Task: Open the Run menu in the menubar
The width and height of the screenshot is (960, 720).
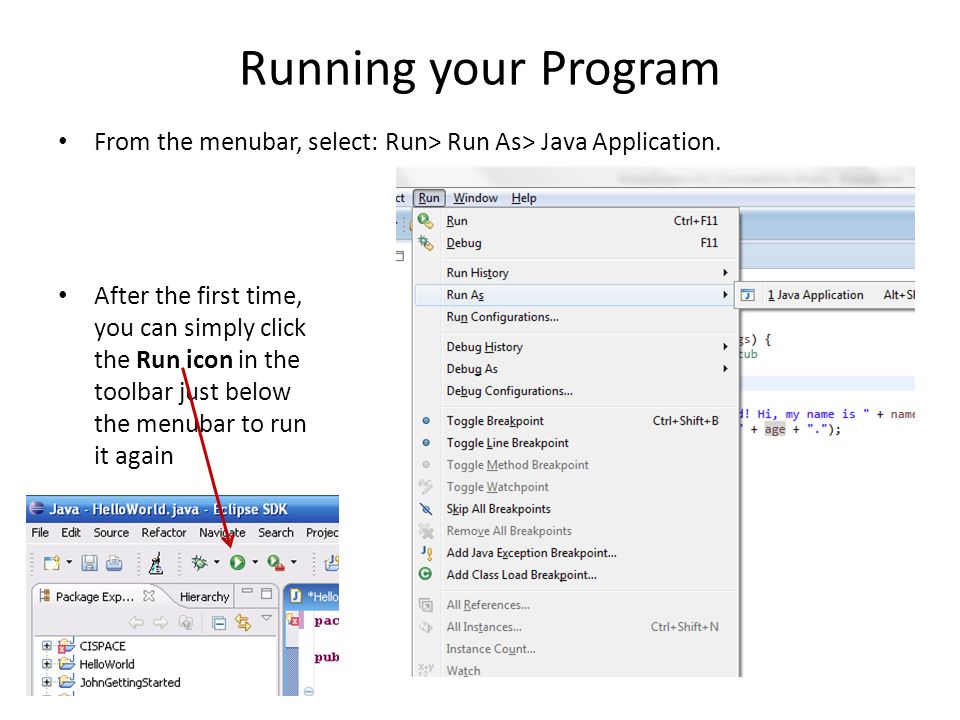Action: pyautogui.click(x=429, y=198)
